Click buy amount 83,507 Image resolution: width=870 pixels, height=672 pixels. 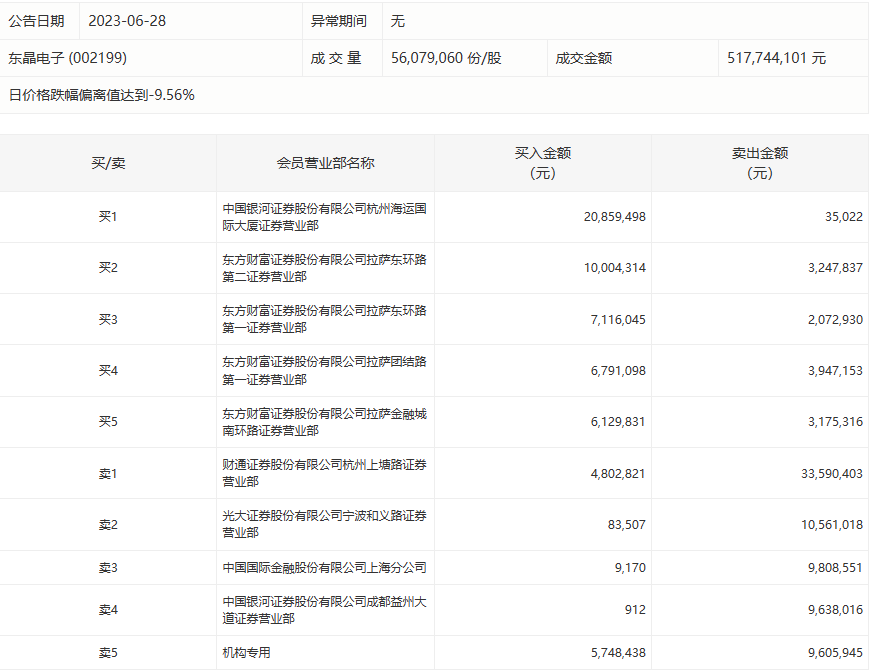[x=626, y=525]
